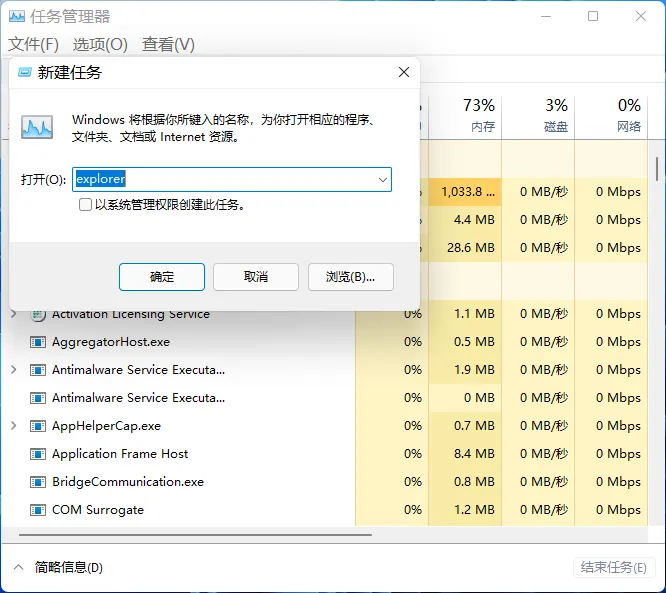Select the AggregatorHost.exe process name

tap(111, 342)
